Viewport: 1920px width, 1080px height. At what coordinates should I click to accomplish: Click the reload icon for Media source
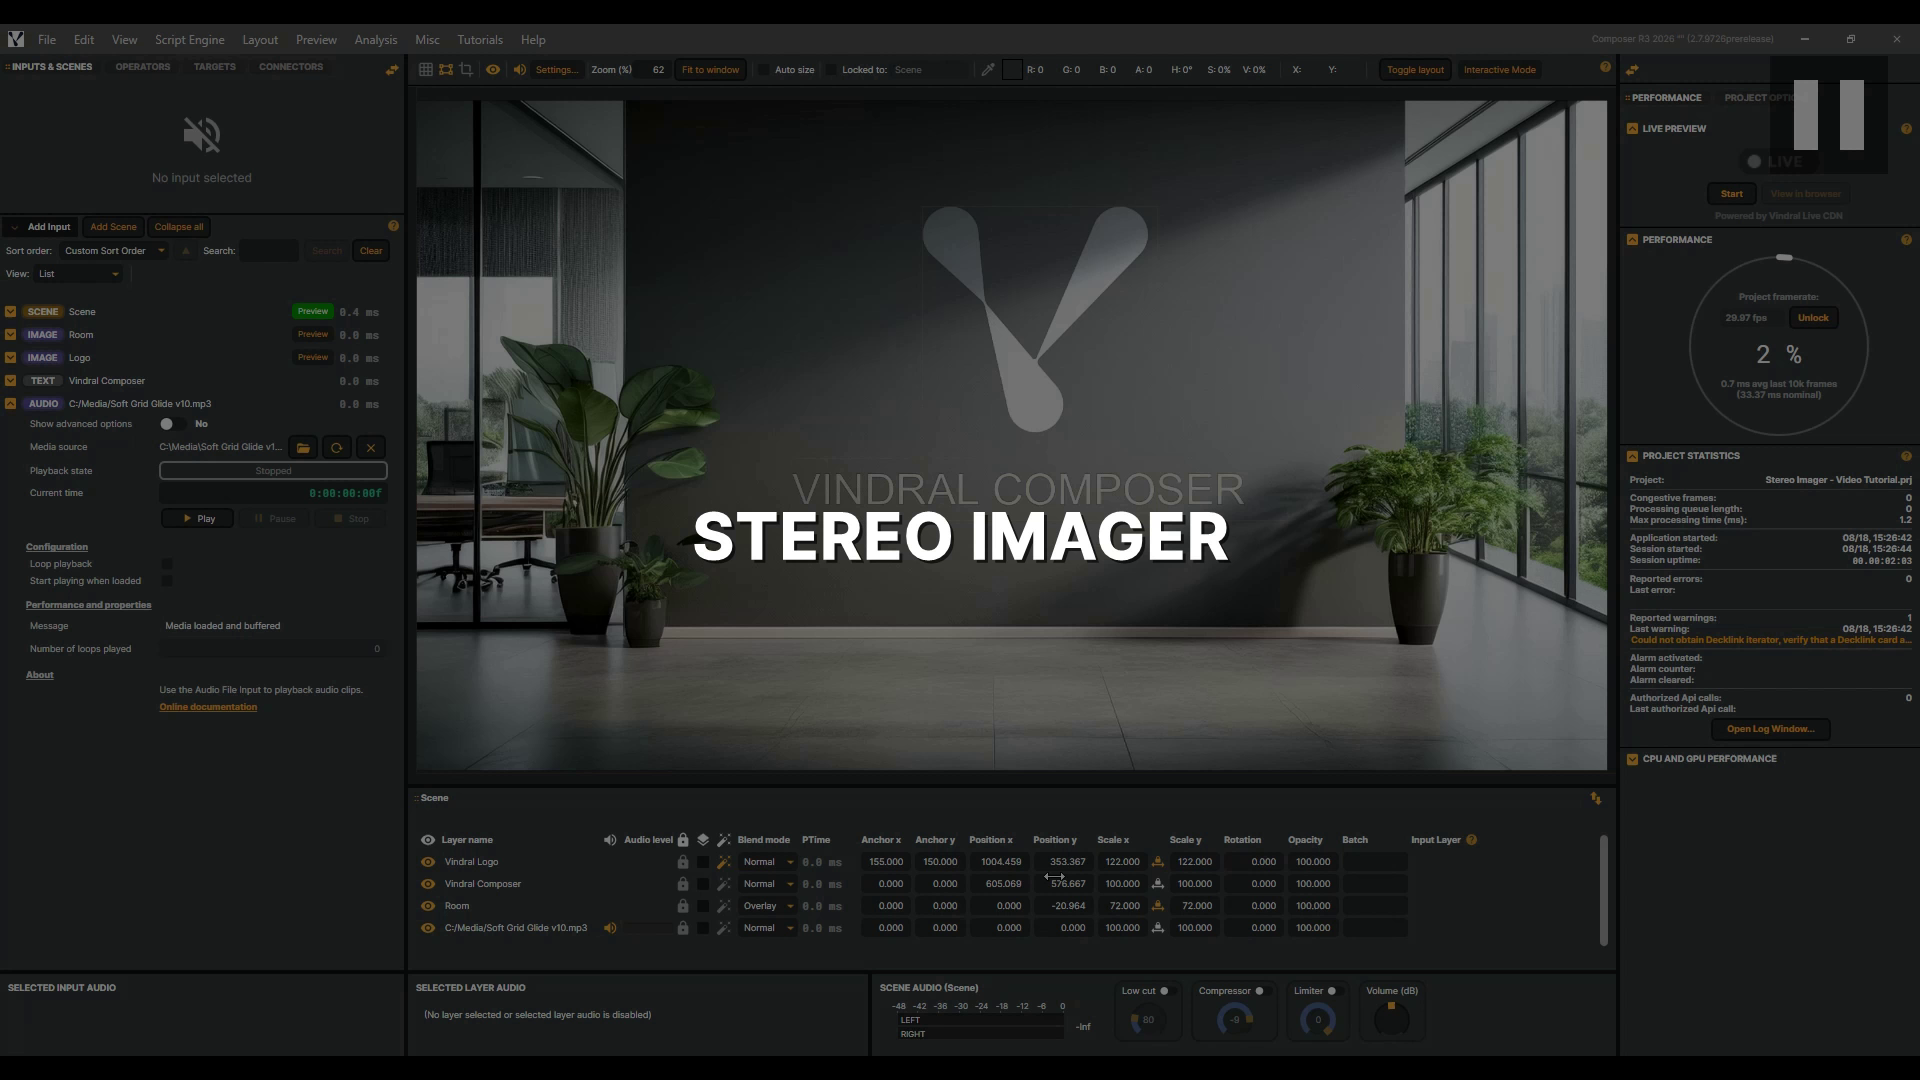click(337, 448)
